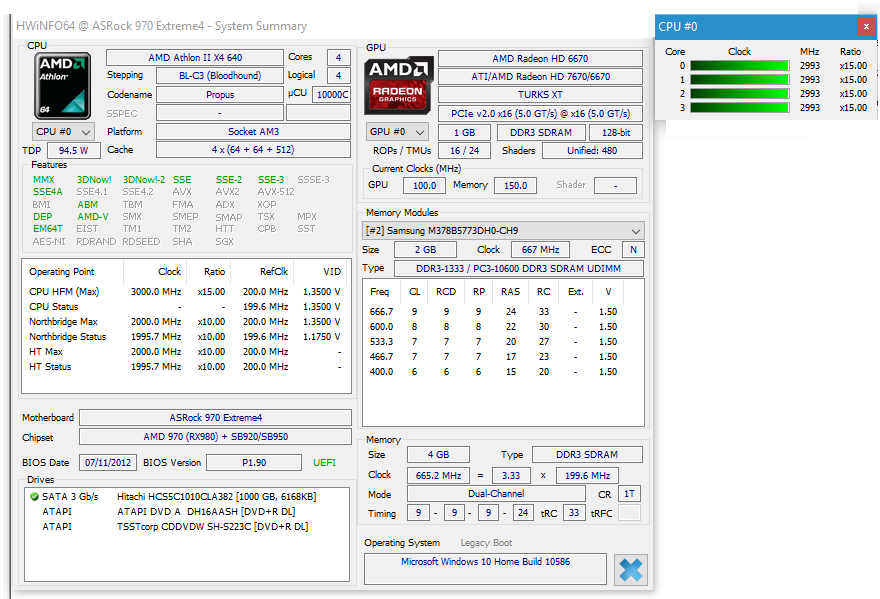Click the DDR3-1333 / PC3-10600 type field
The width and height of the screenshot is (880, 599).
519,269
